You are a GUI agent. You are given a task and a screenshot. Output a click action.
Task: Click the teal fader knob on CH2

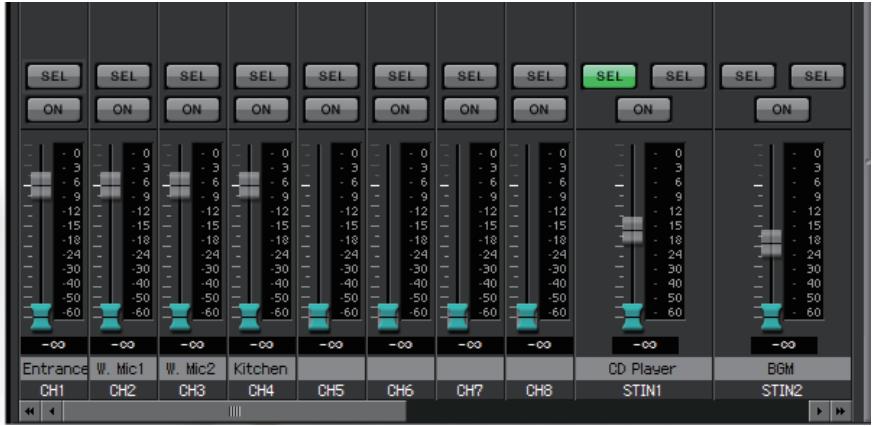click(x=111, y=317)
